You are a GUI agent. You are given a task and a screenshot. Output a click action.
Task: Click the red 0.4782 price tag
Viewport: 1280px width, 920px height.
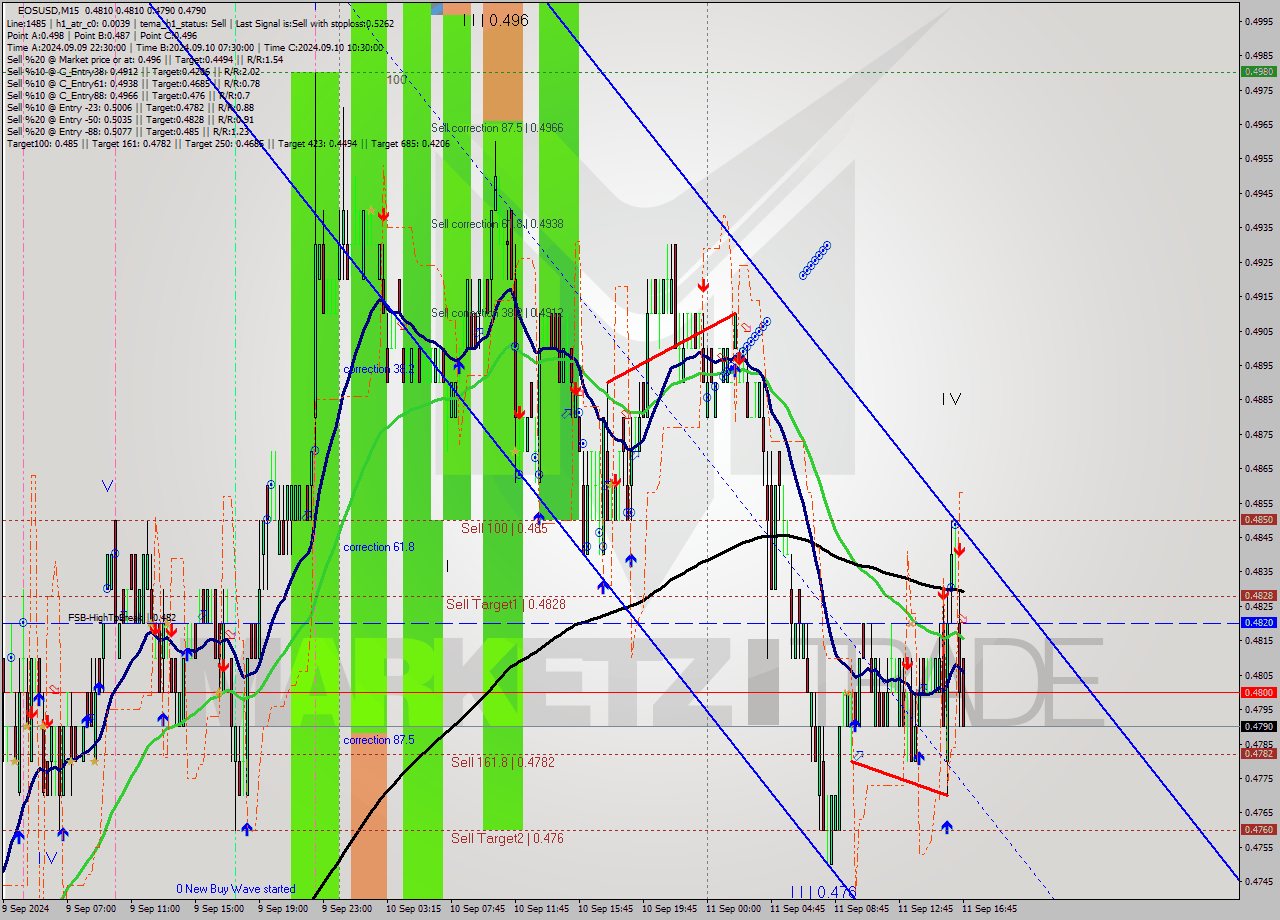(1258, 754)
